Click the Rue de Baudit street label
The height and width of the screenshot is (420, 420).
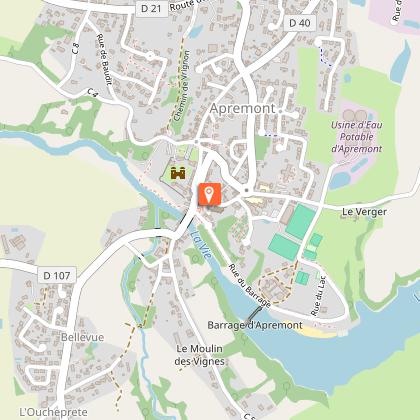[104, 59]
